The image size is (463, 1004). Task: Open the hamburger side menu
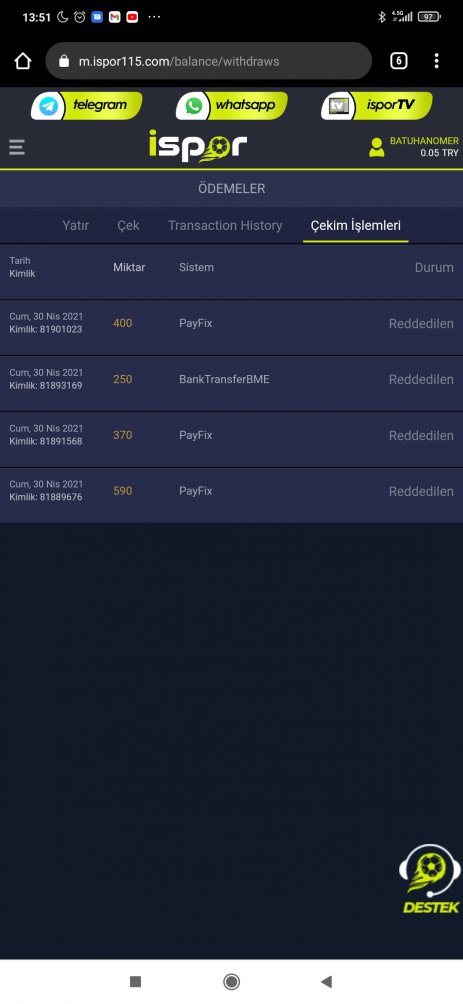point(17,147)
